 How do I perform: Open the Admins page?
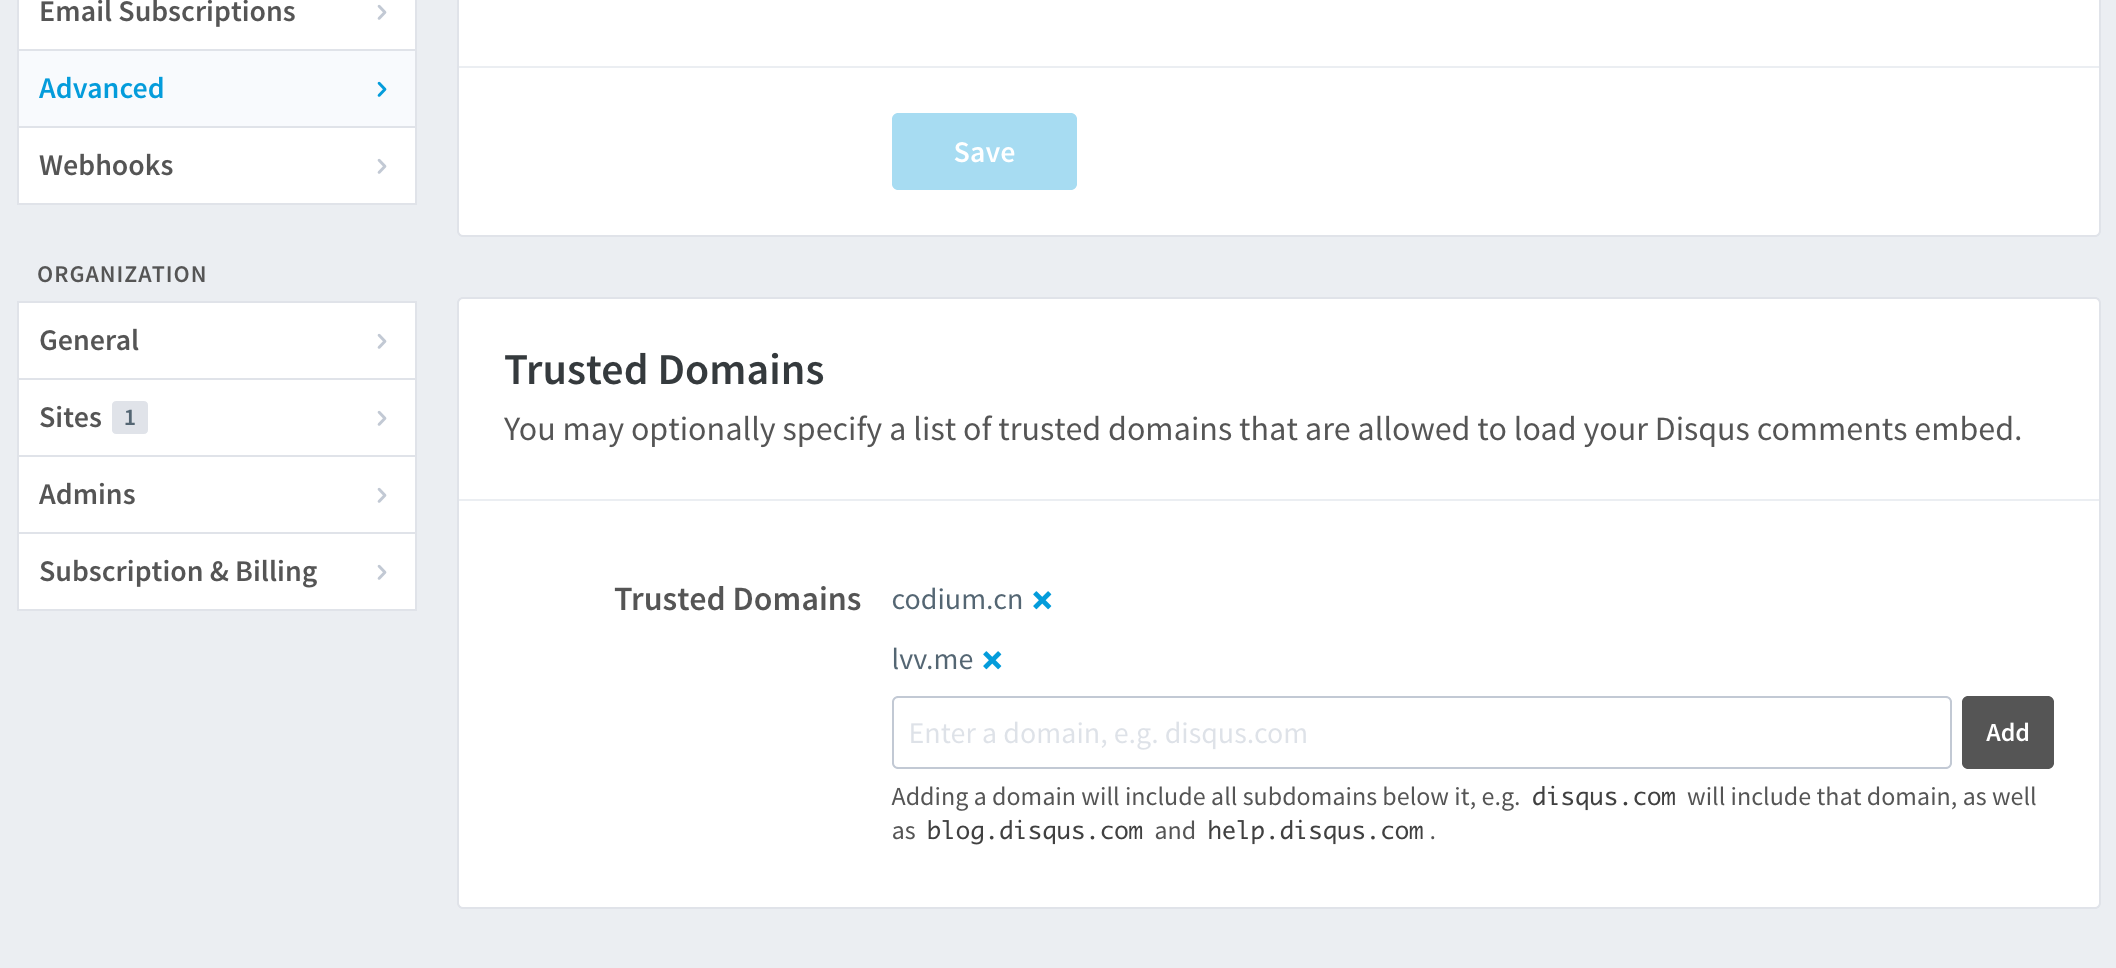(87, 495)
